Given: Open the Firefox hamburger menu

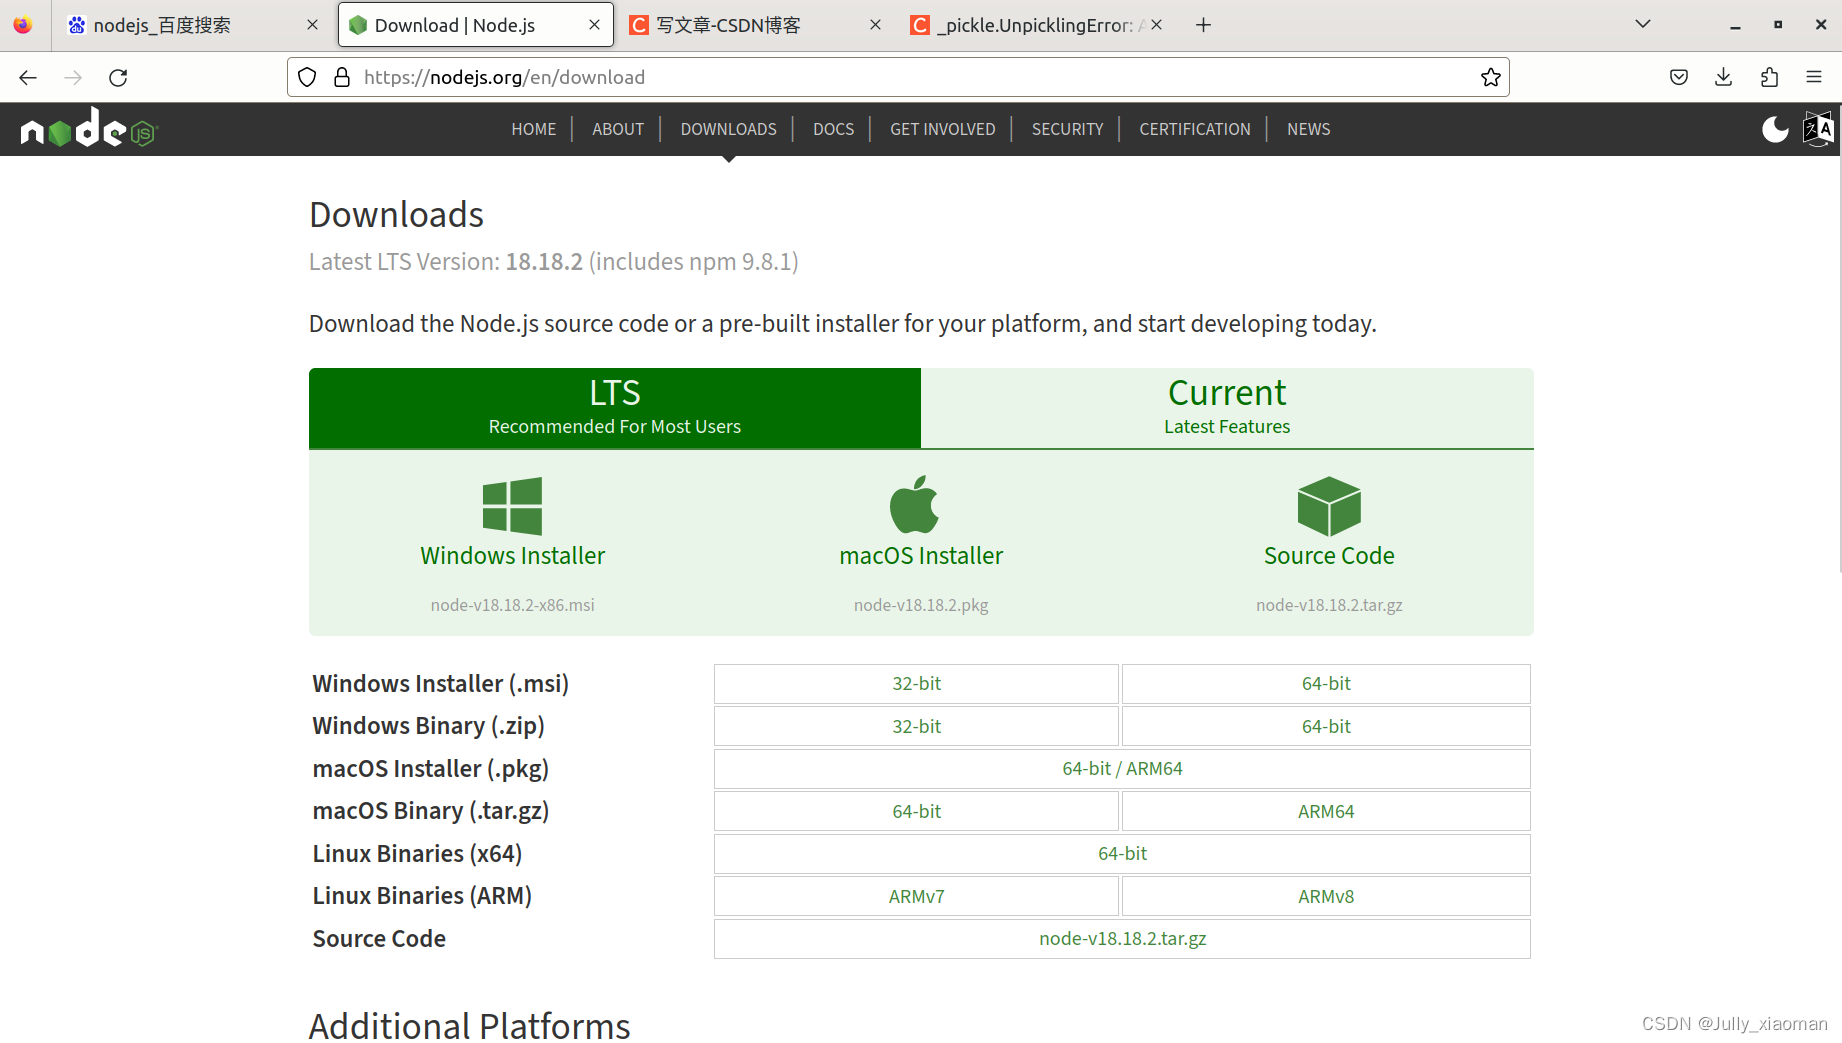Looking at the screenshot, I should [1814, 77].
